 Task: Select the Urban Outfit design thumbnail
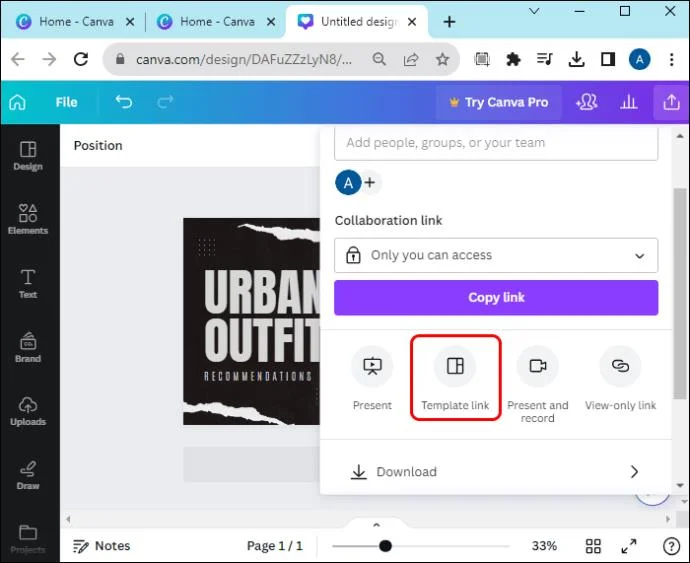point(251,321)
